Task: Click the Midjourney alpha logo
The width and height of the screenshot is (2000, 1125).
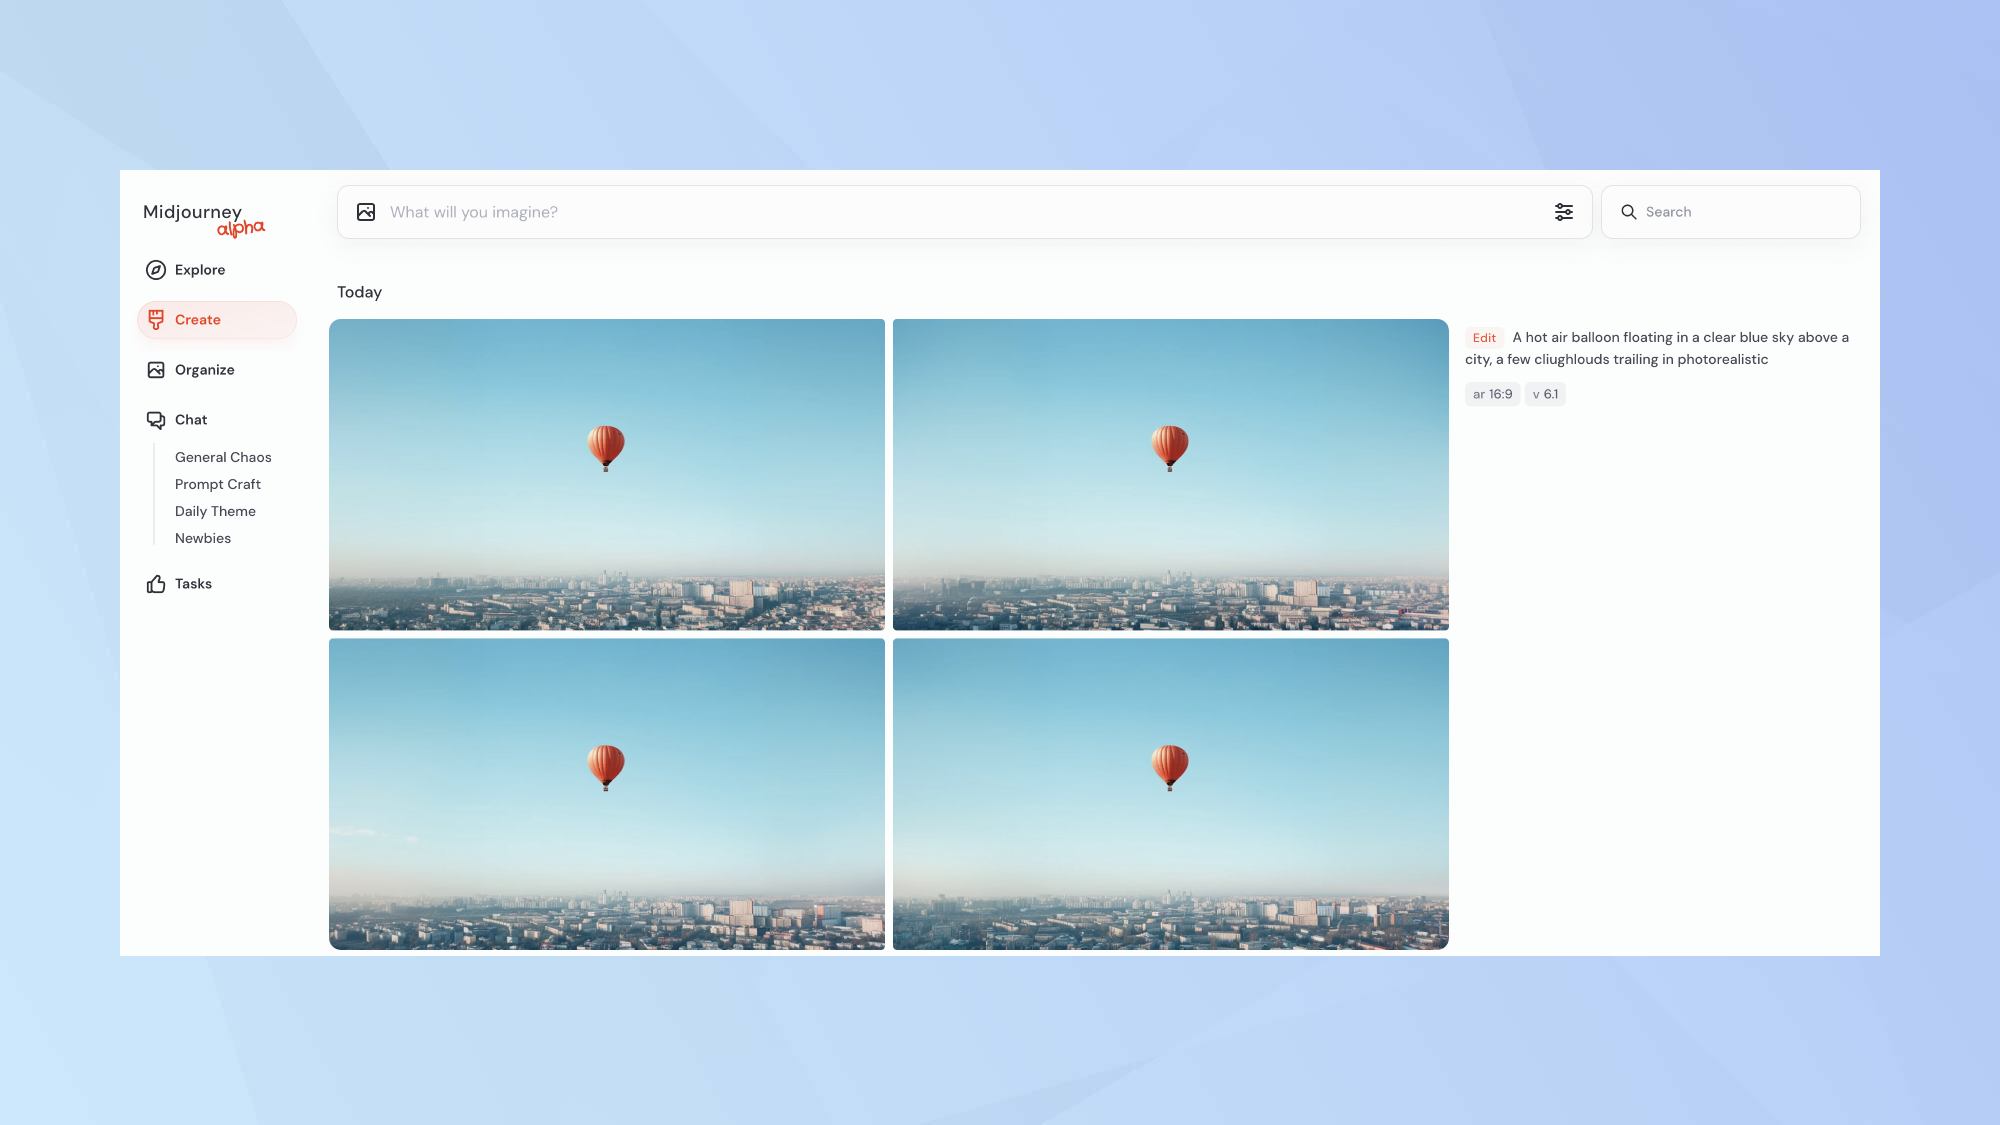Action: [x=203, y=220]
